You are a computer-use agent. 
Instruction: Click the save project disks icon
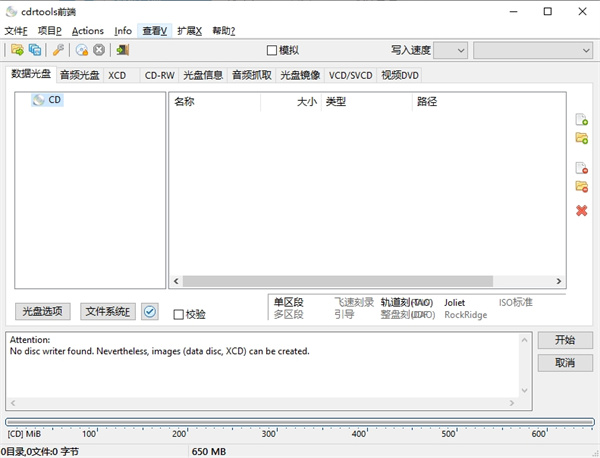pyautogui.click(x=35, y=50)
